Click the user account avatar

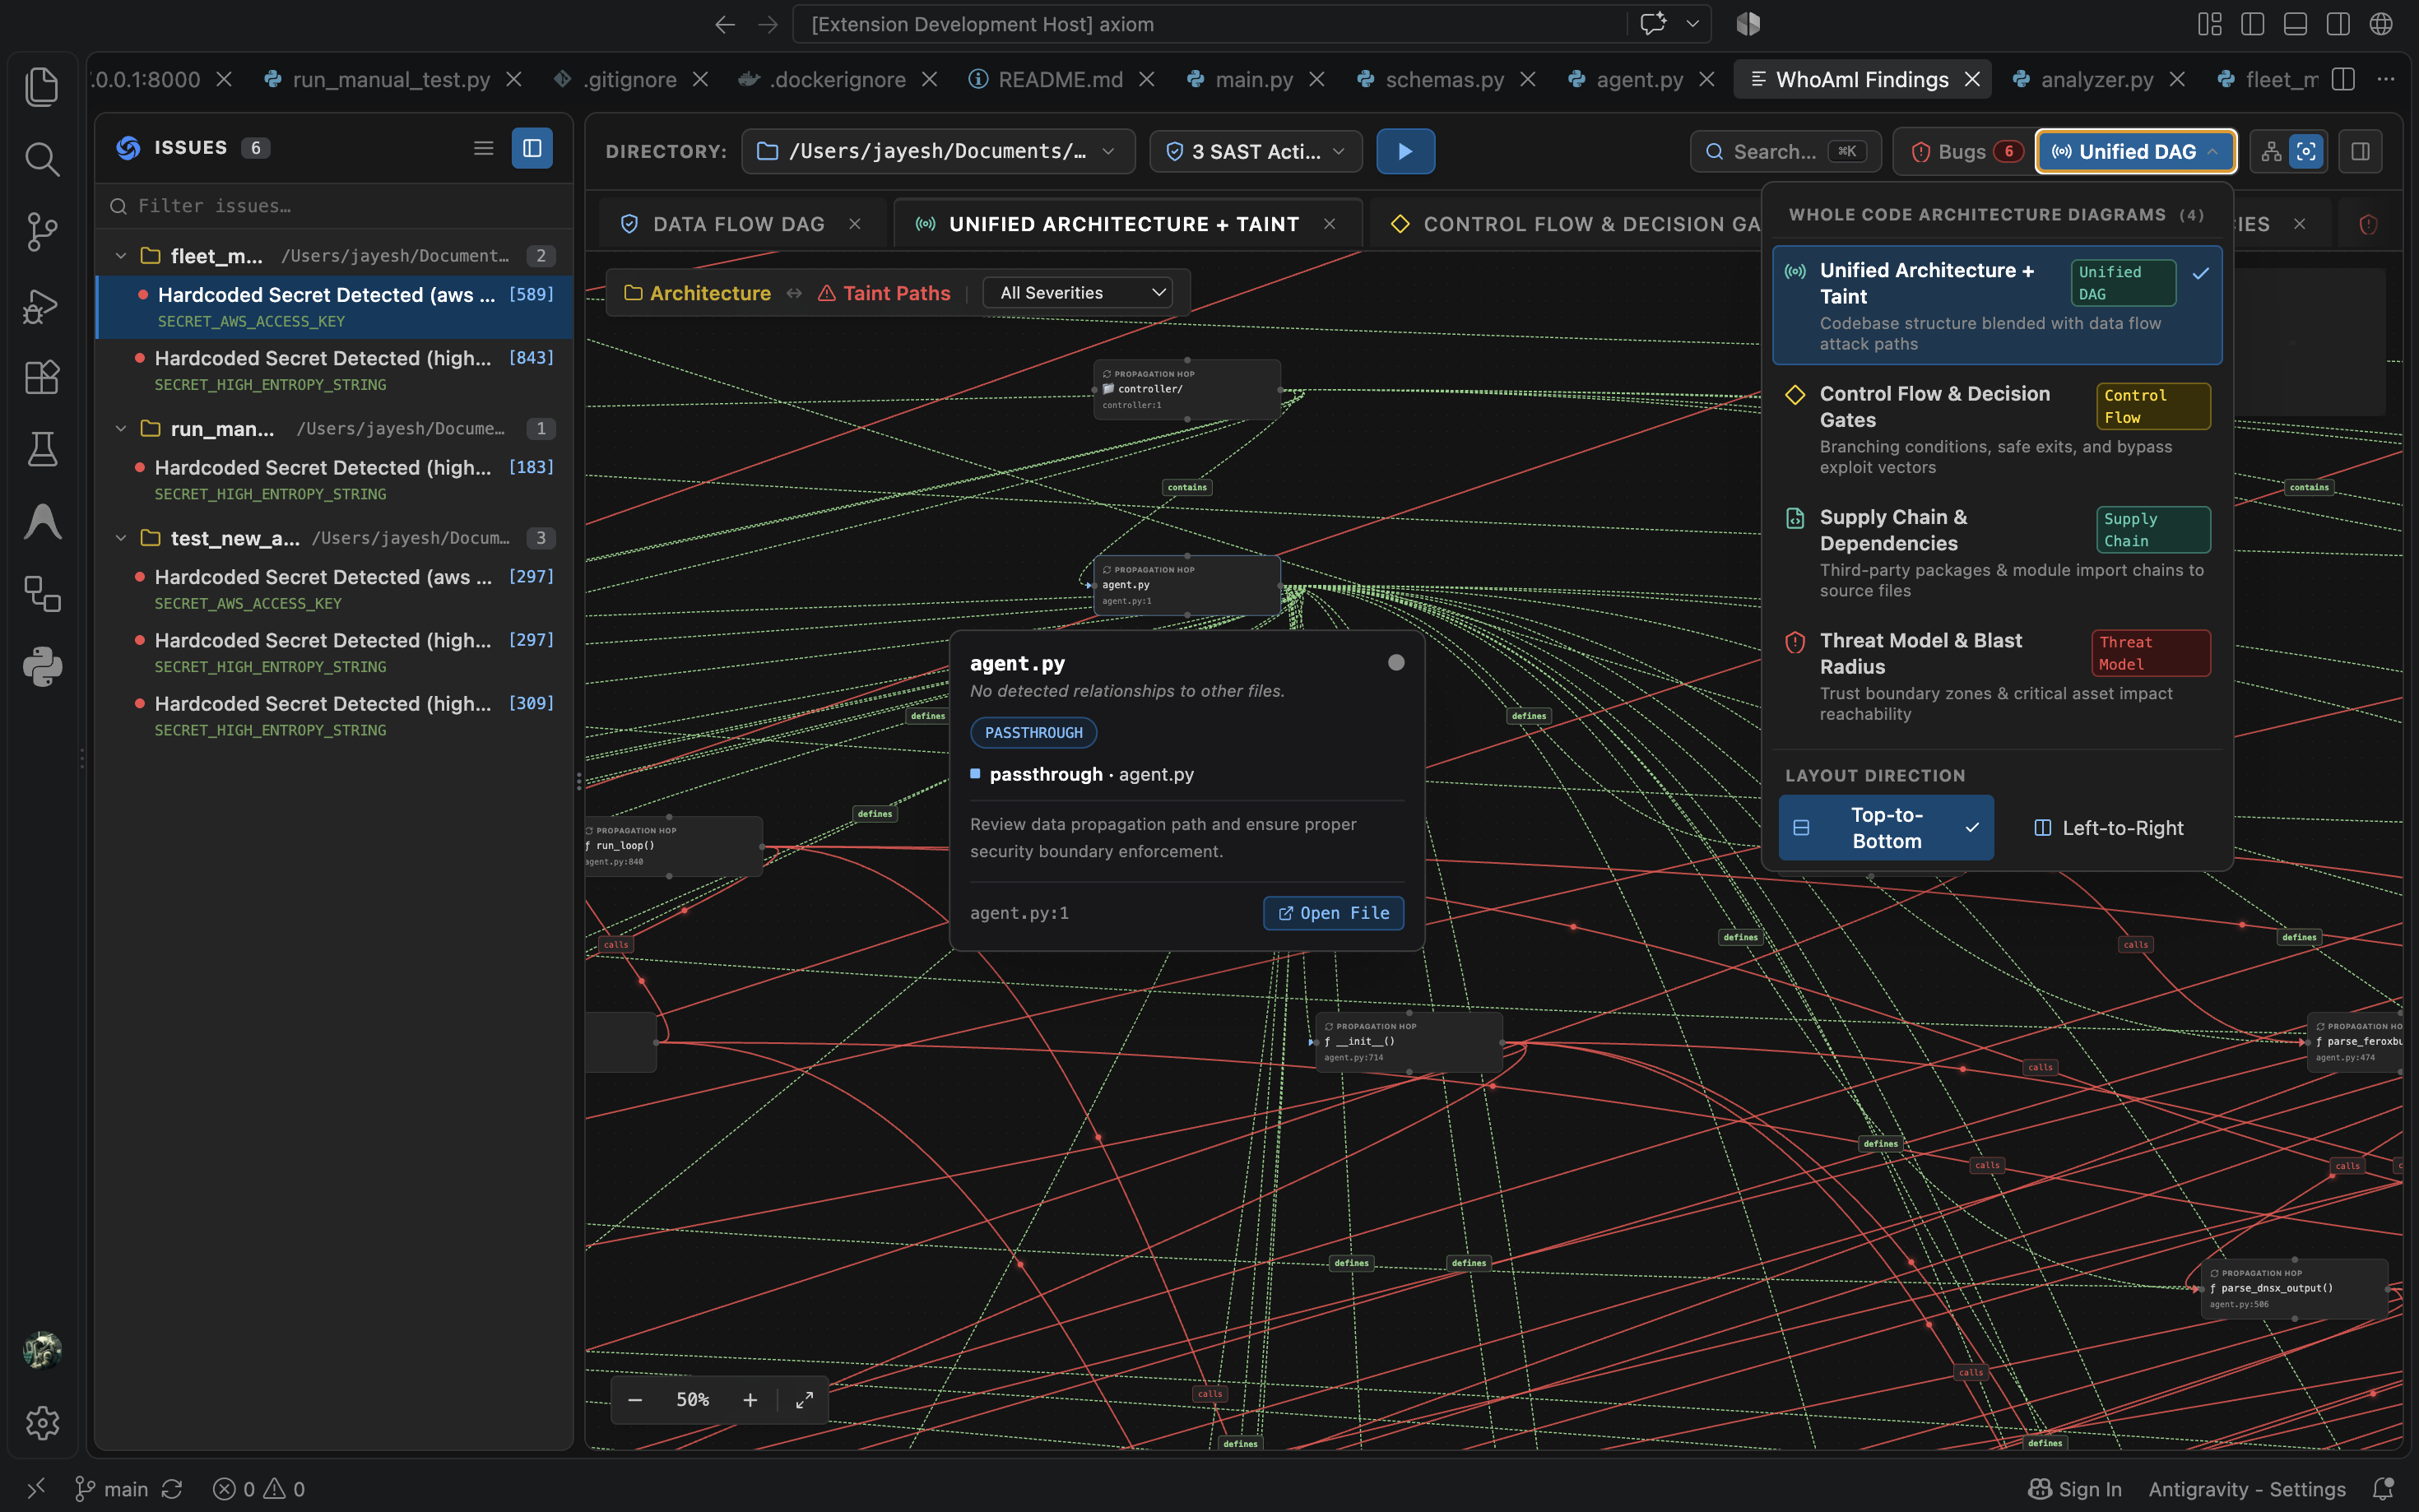click(x=42, y=1350)
